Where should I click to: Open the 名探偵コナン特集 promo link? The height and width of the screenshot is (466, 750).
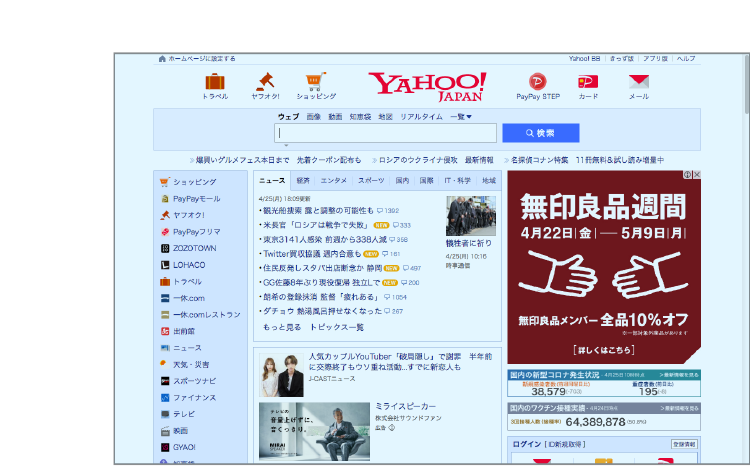587,160
